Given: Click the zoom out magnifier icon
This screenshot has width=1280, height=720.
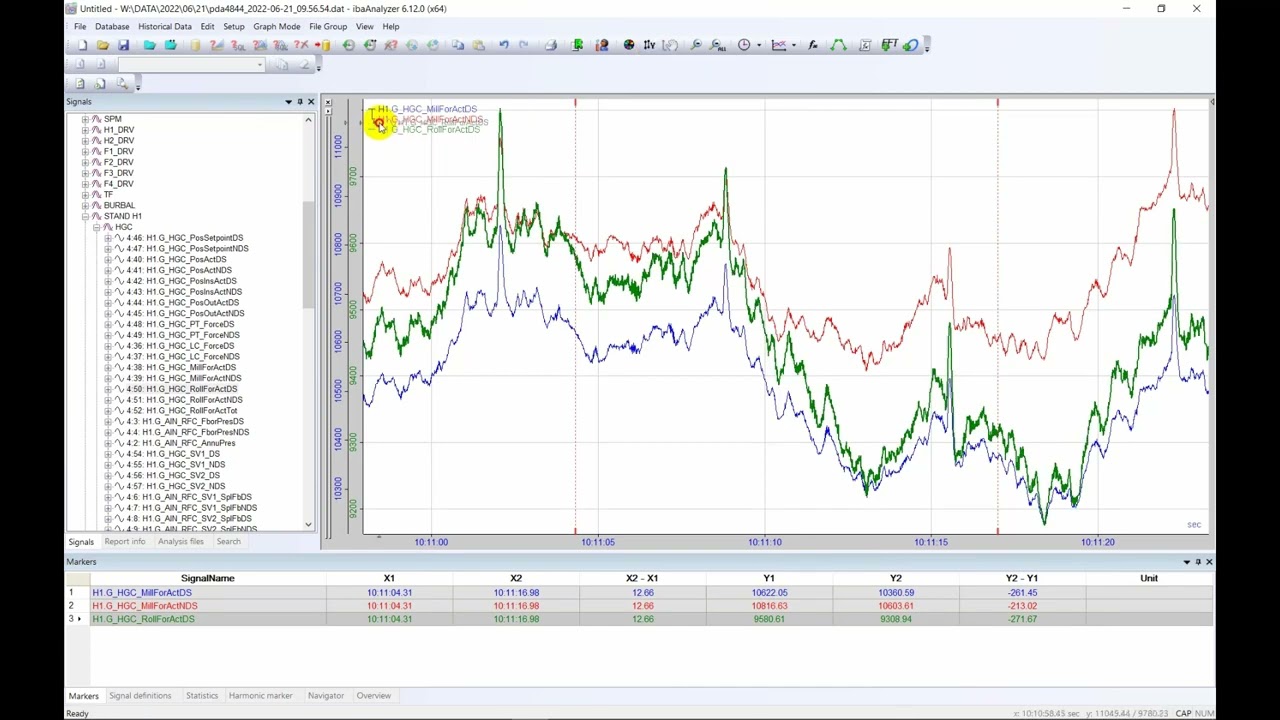Looking at the screenshot, I should pyautogui.click(x=696, y=45).
